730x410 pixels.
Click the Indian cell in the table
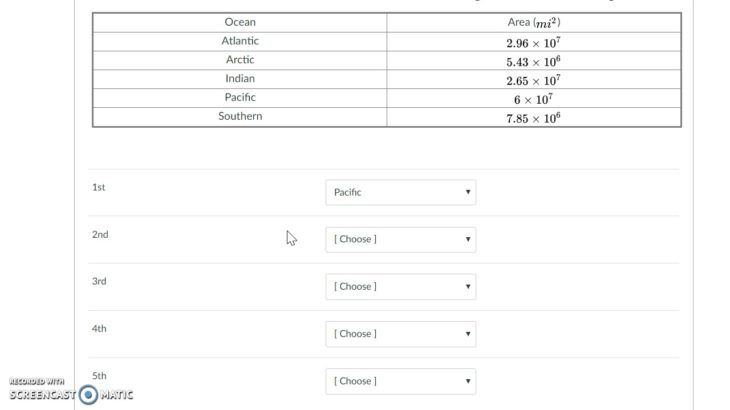pyautogui.click(x=240, y=79)
